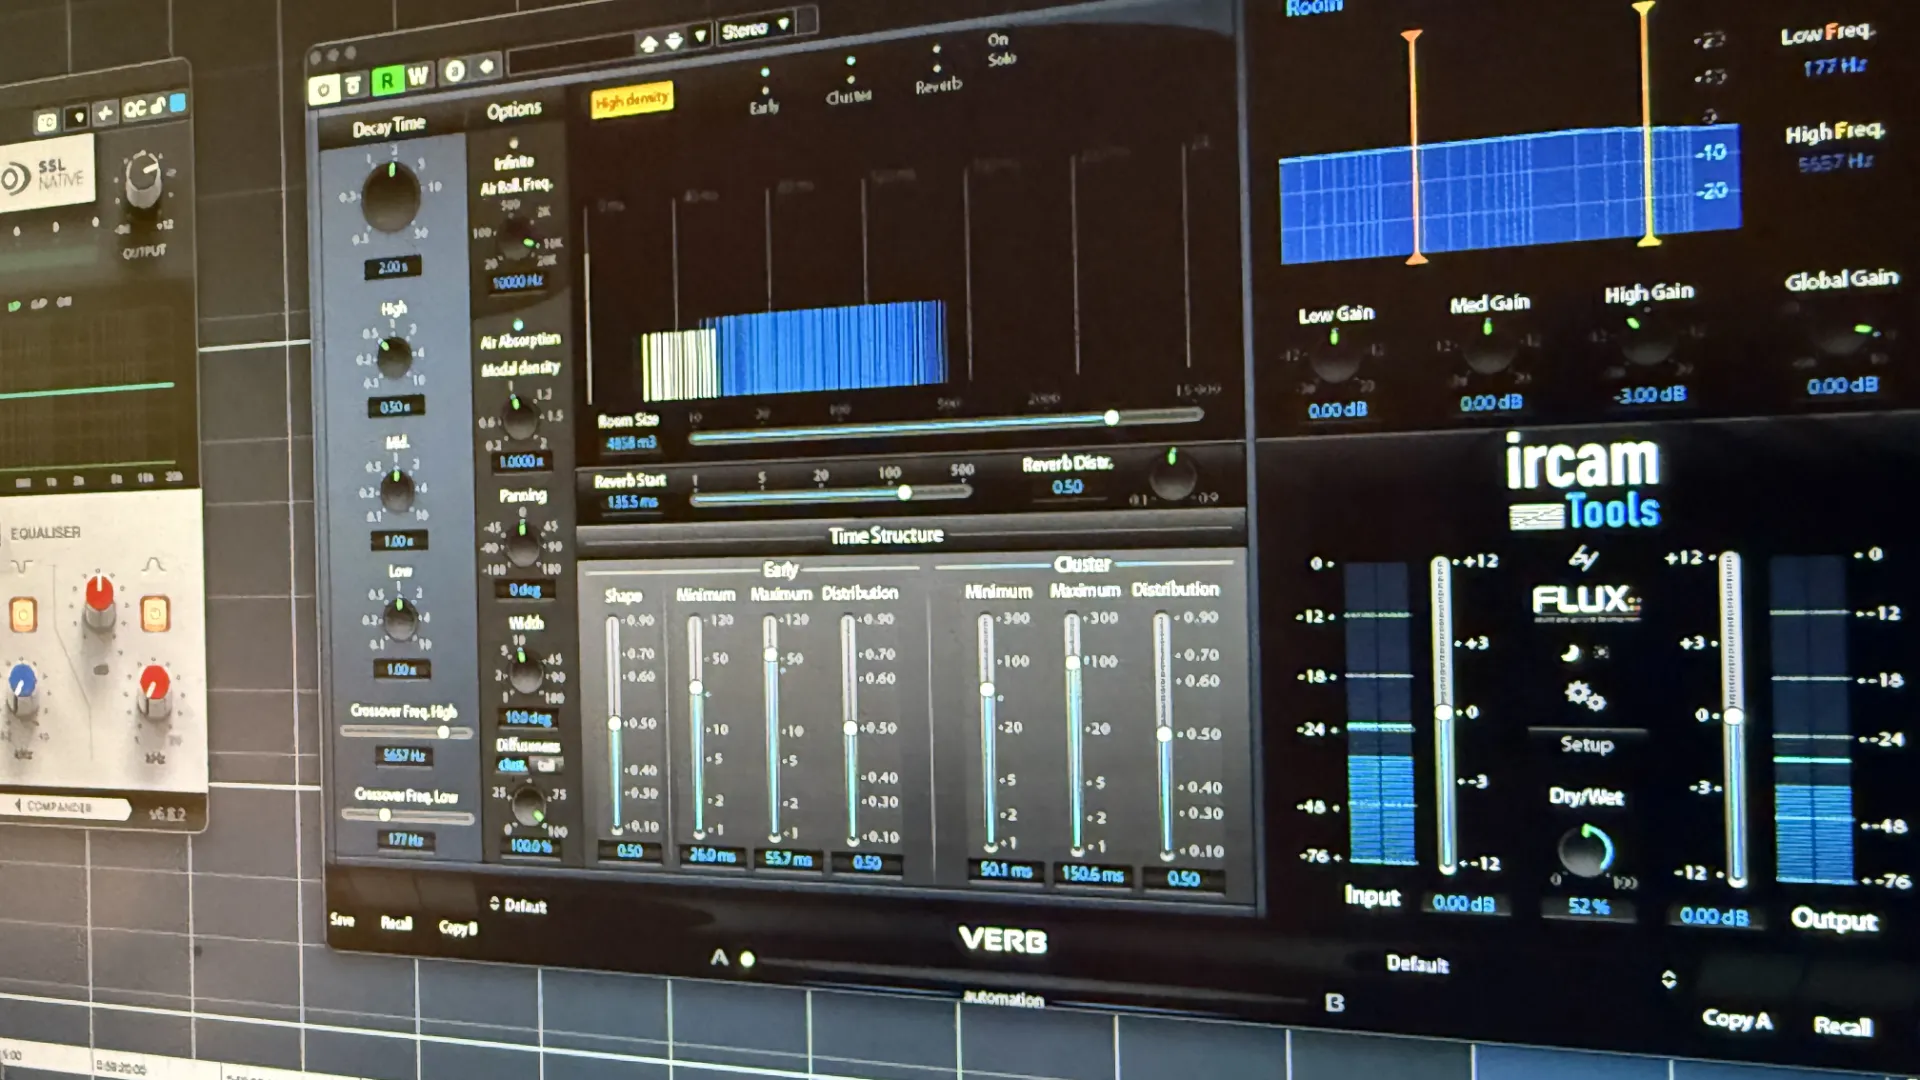
Task: Click the Copy A button
Action: (1736, 1020)
